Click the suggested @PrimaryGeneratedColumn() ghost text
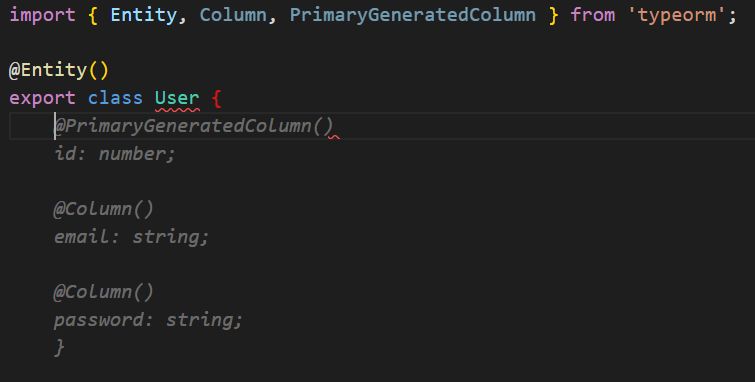Screen dimensions: 755x382 pos(194,126)
